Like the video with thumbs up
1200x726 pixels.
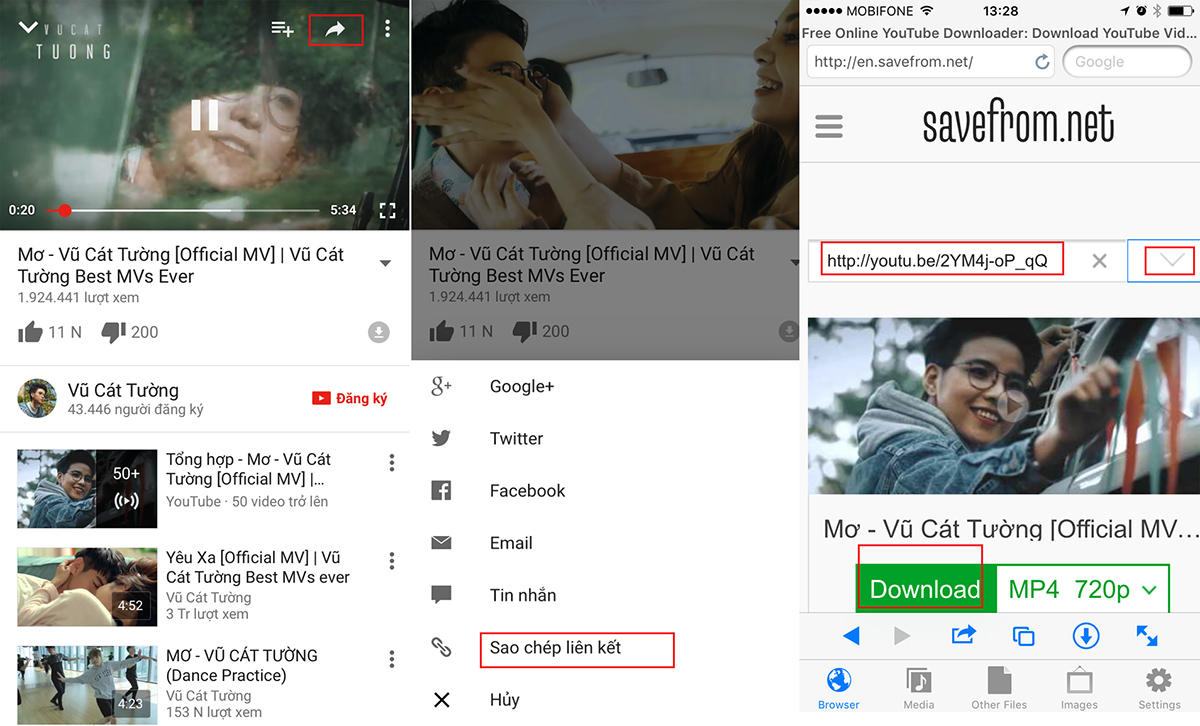[x=31, y=332]
